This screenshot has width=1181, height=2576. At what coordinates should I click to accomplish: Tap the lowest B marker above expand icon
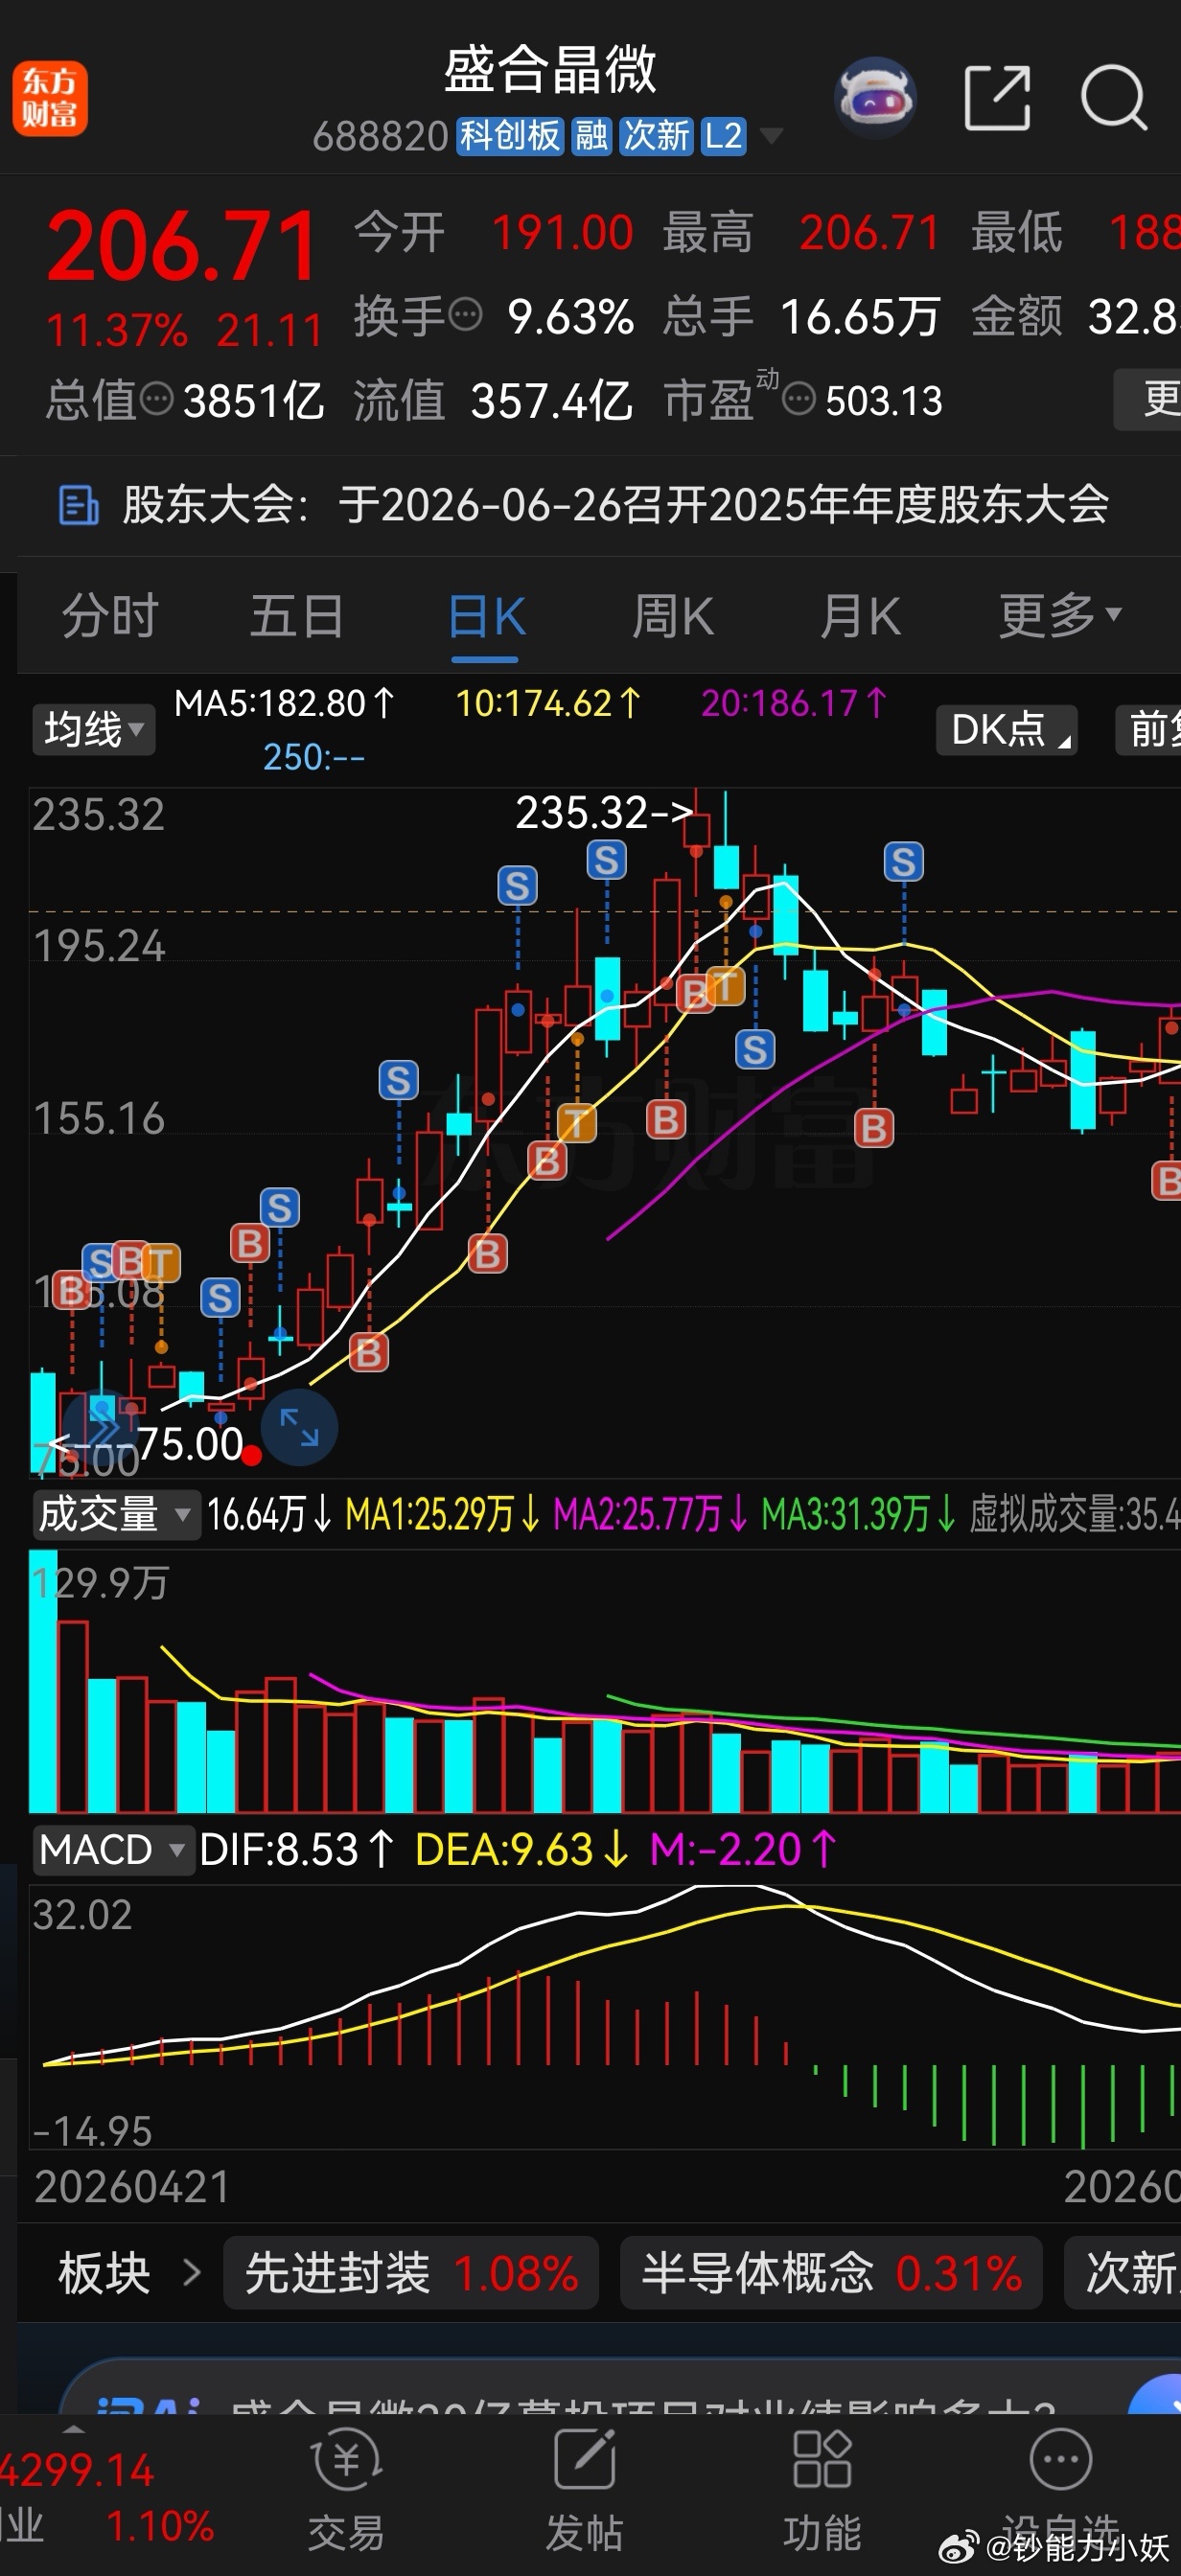369,1353
